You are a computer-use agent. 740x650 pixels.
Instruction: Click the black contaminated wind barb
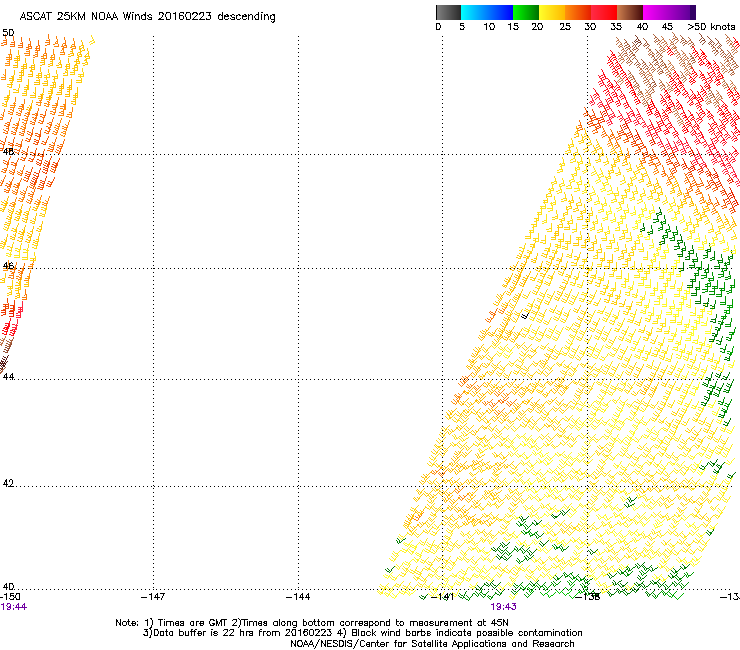tap(525, 314)
